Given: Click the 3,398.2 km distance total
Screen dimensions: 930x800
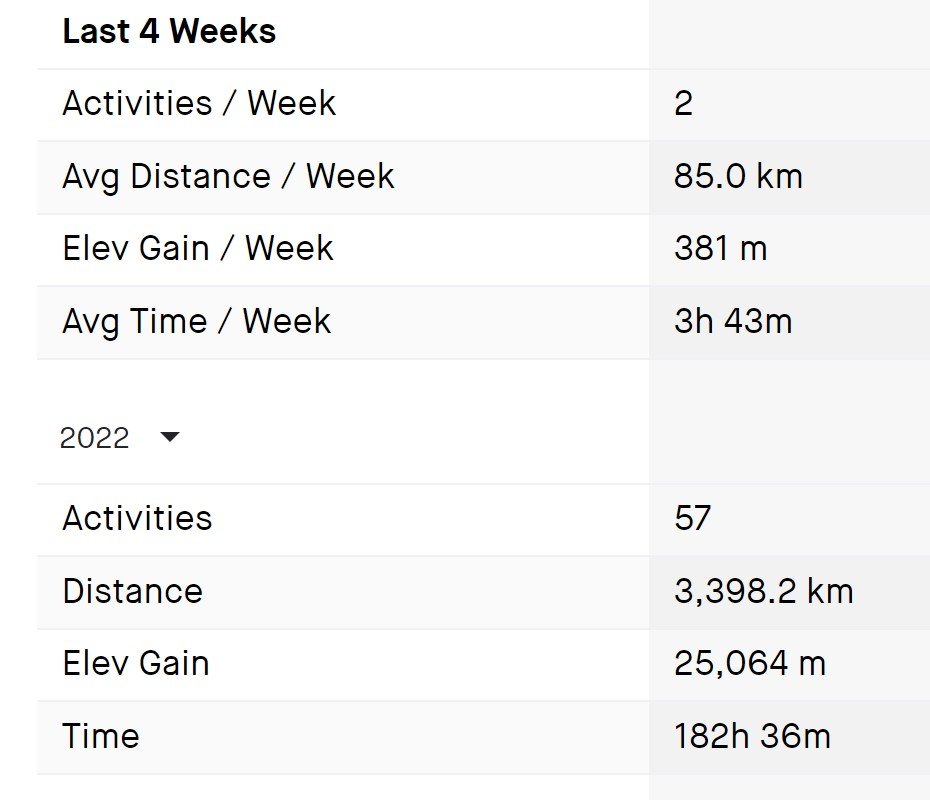Looking at the screenshot, I should pyautogui.click(x=763, y=591).
